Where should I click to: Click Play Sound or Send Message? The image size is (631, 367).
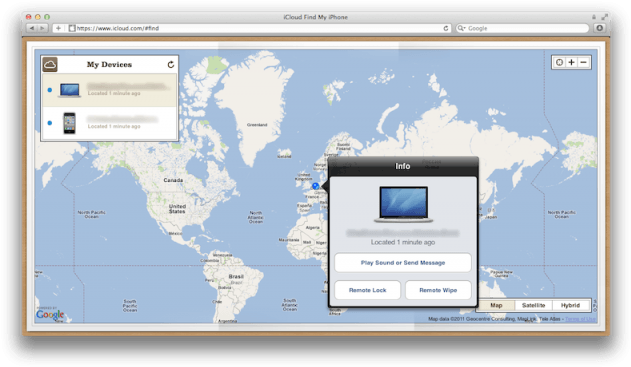403,263
